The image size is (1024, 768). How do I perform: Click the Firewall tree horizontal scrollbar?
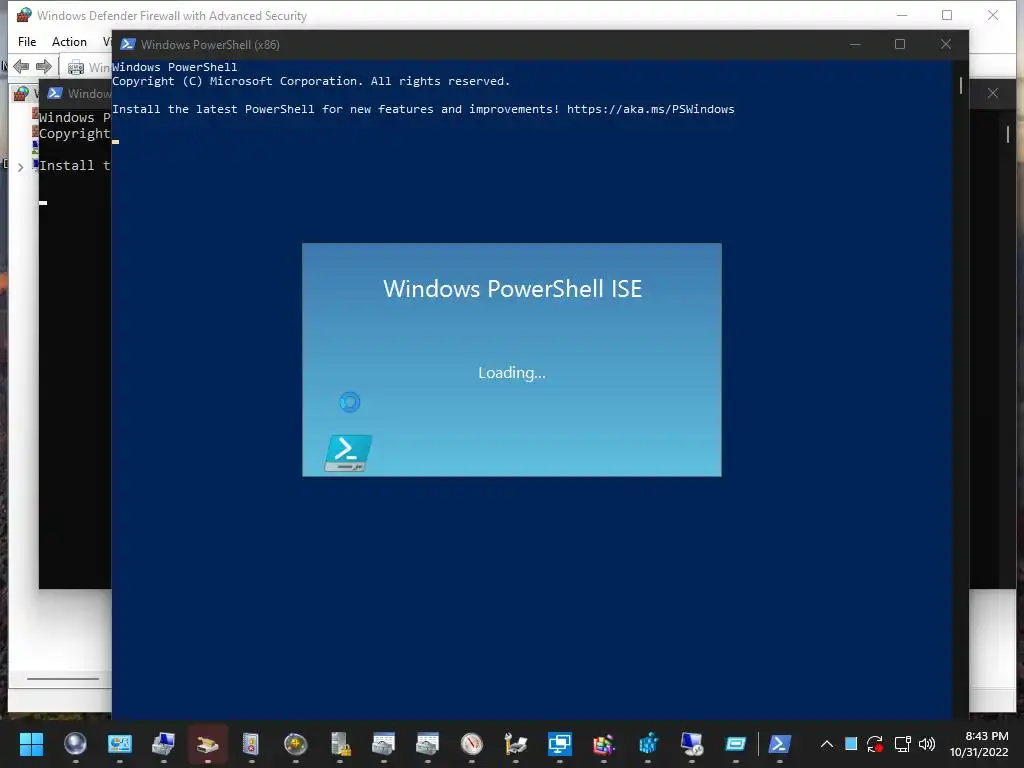[x=63, y=679]
